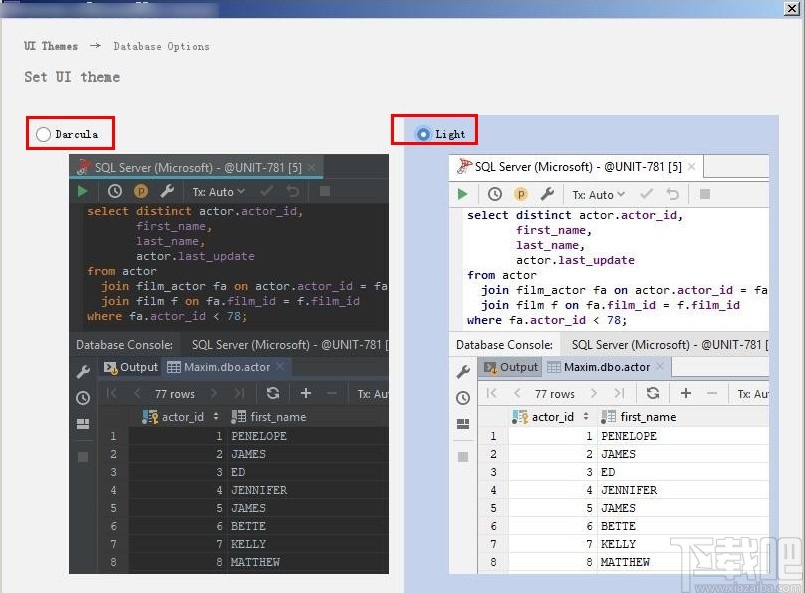Sort by actor_id column in Darcula results
The height and width of the screenshot is (593, 805).
[216, 416]
